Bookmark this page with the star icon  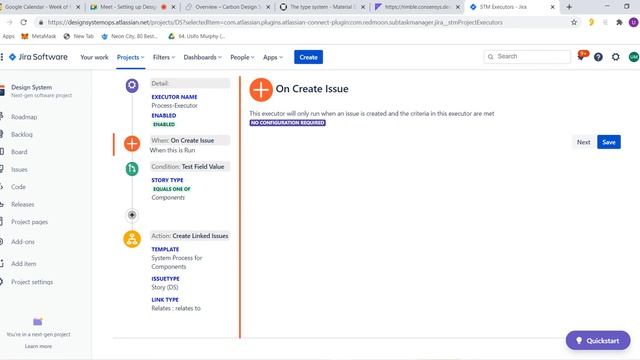click(x=574, y=22)
